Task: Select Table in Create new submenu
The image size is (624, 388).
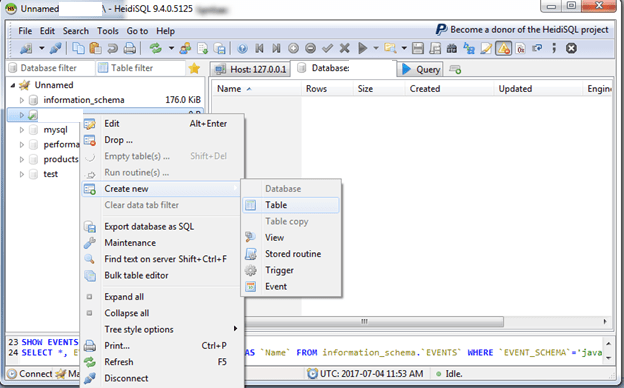Action: pos(291,205)
